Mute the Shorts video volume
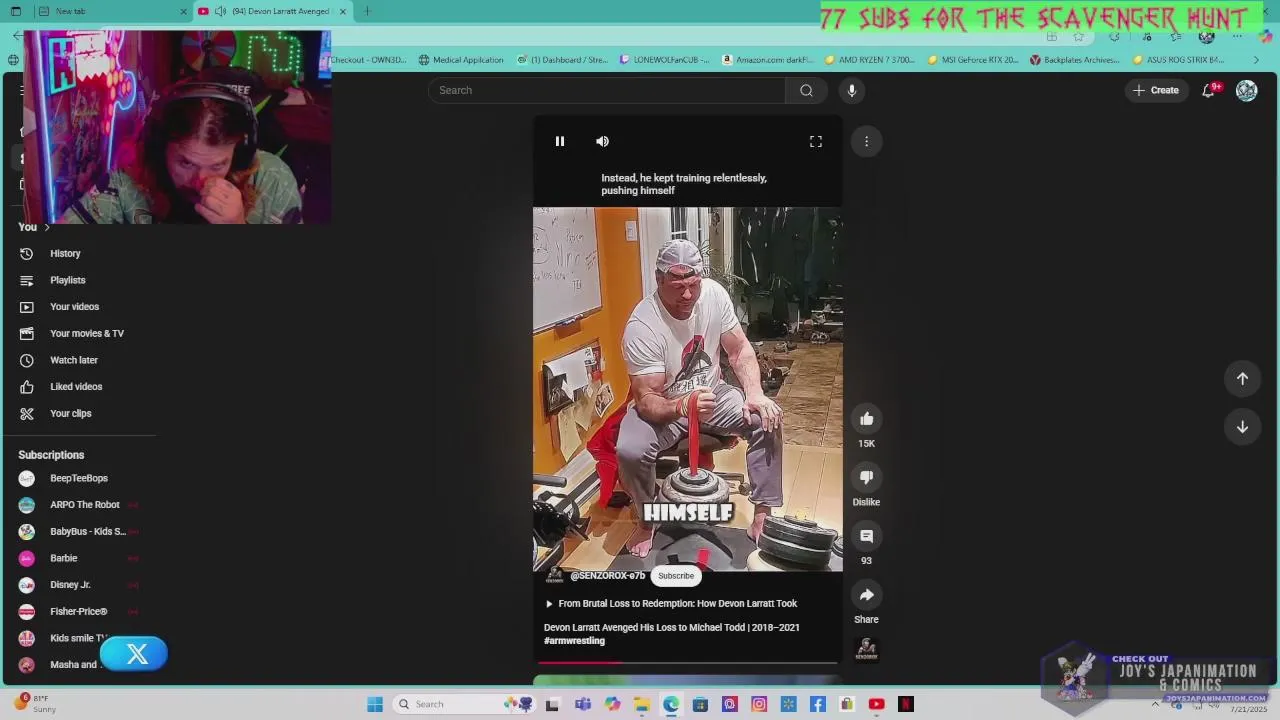1280x720 pixels. click(602, 141)
